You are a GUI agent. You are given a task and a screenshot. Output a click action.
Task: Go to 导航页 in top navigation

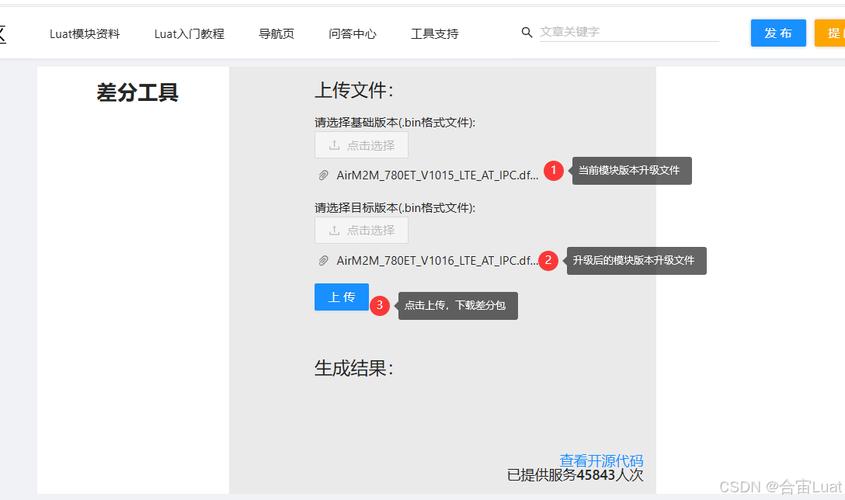pos(276,34)
